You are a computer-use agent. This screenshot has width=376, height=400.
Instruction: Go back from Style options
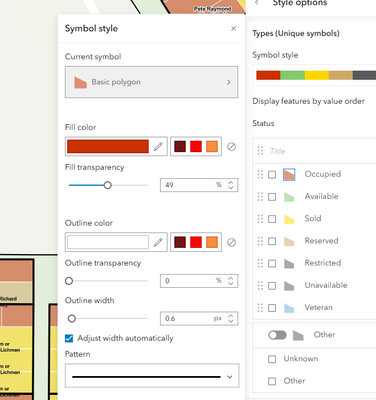pyautogui.click(x=257, y=3)
